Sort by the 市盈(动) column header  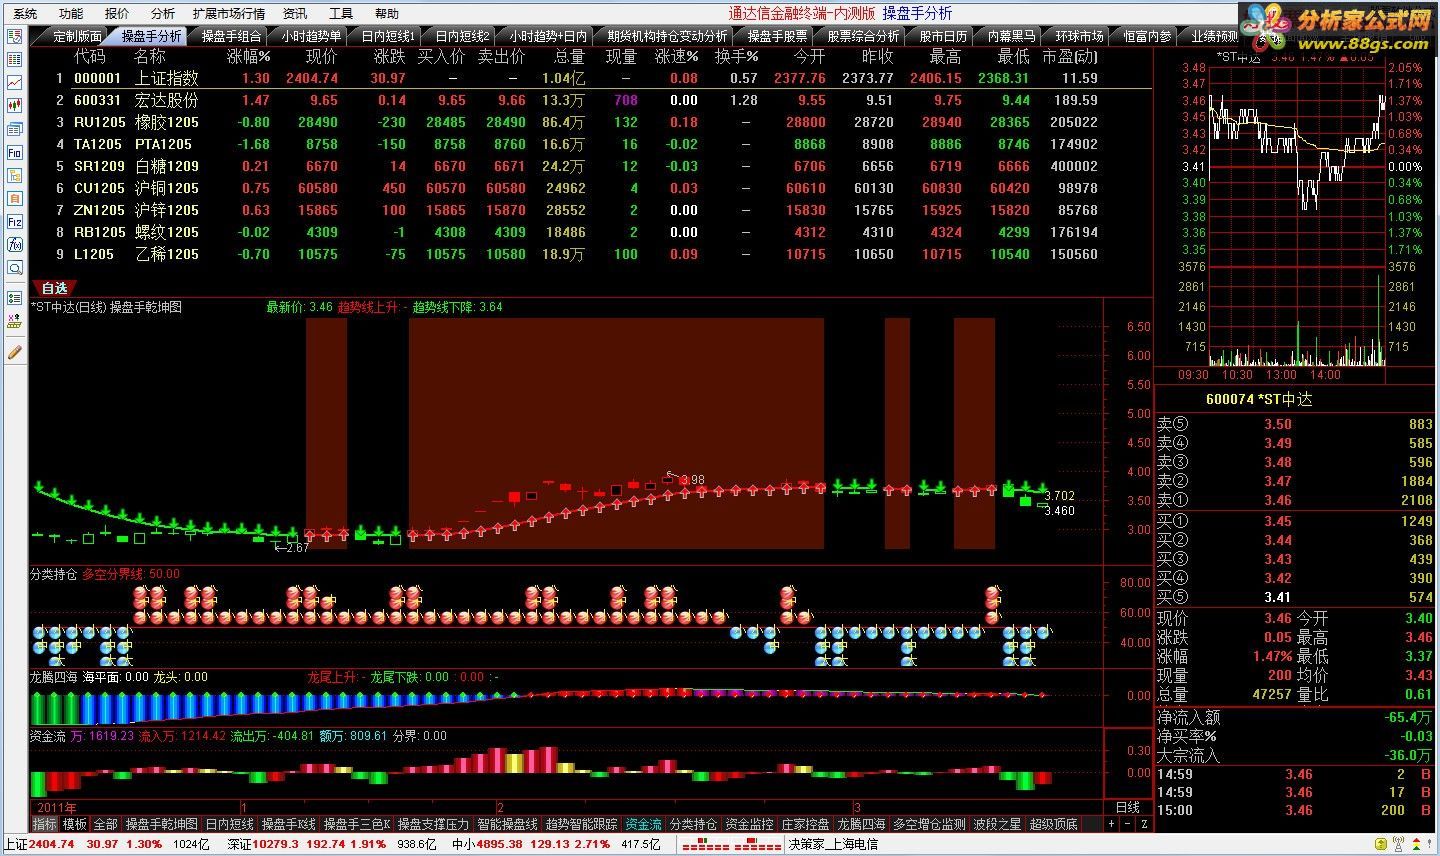(x=1069, y=56)
